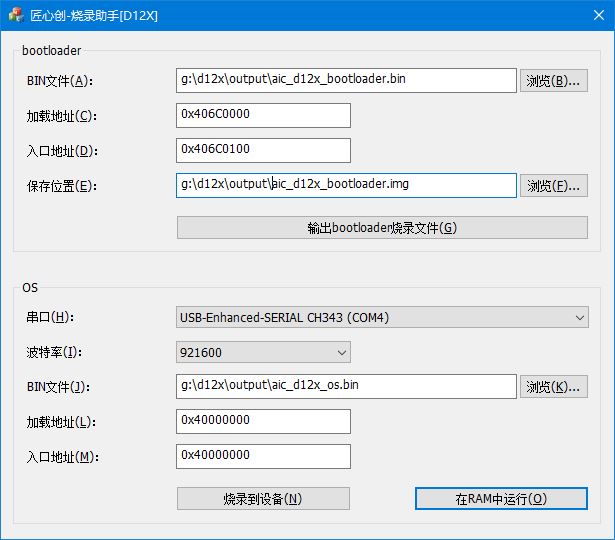Browse for OS BIN file with 浏览(K)
Viewport: 615px width, 540px height.
[x=553, y=387]
